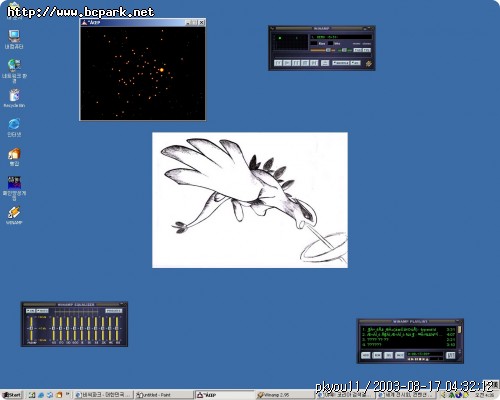Click the Eject button in Winamp player
Screen dimensions: 500x400
pos(325,63)
